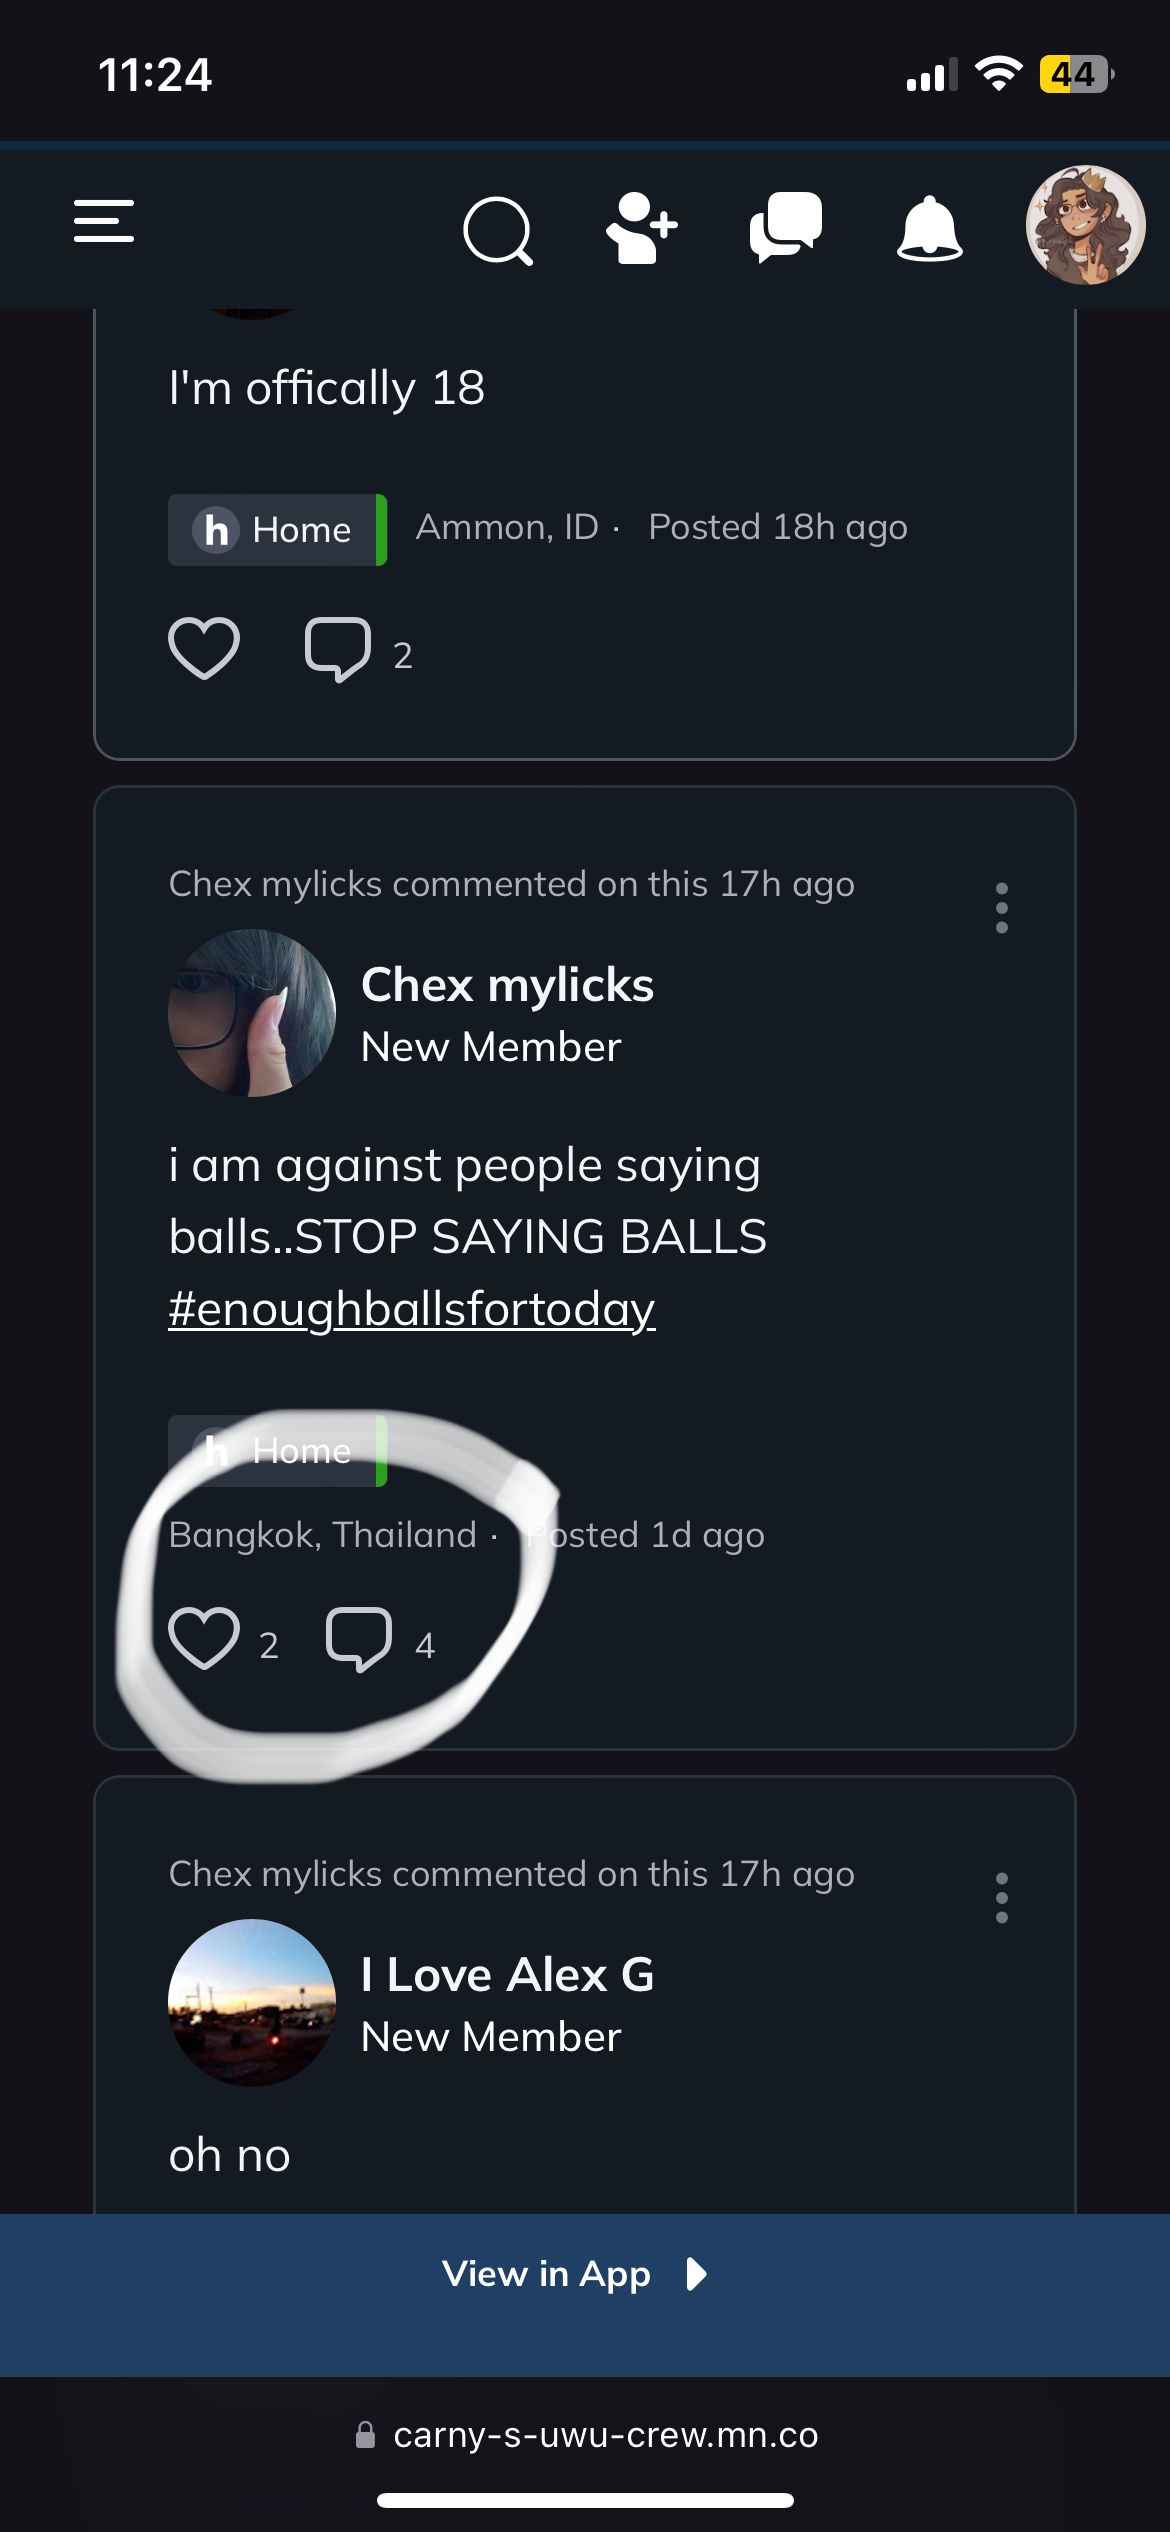
Task: Open the chat messages icon
Action: click(x=786, y=227)
